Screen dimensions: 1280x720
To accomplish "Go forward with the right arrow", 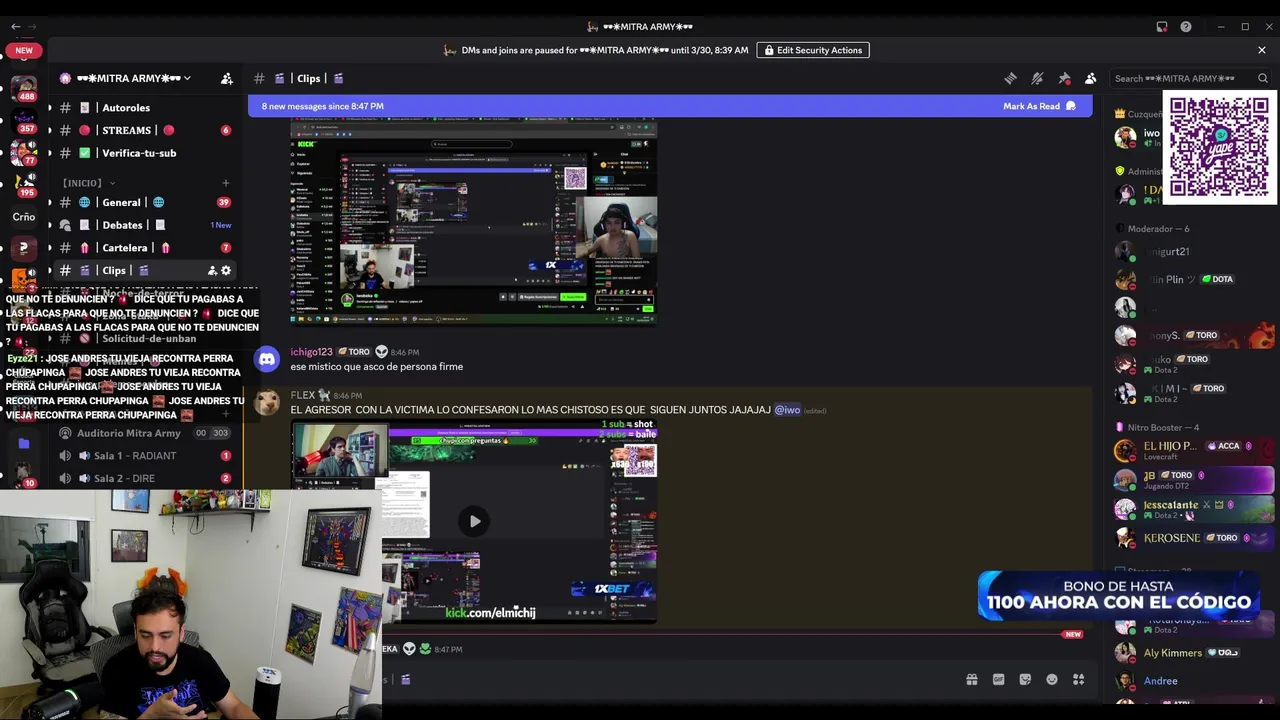I will [x=33, y=27].
